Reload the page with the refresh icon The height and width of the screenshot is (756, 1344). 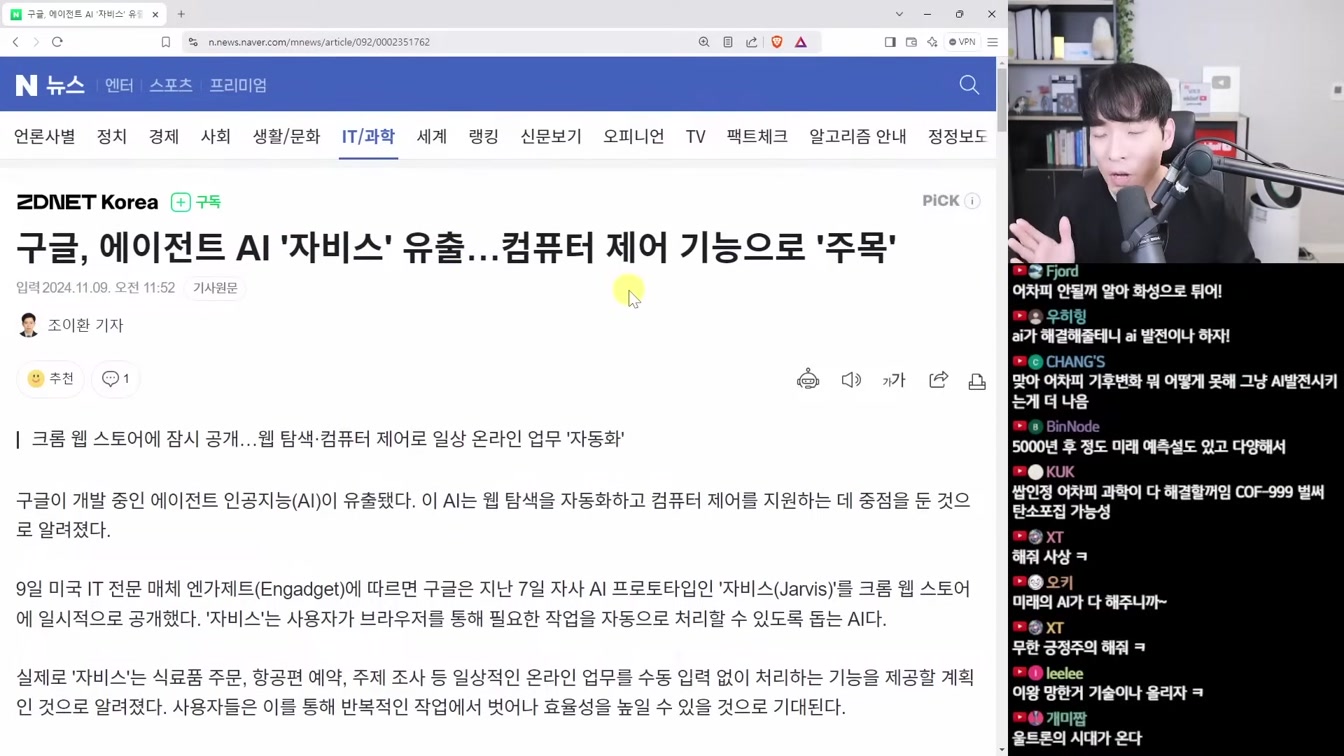coord(57,42)
